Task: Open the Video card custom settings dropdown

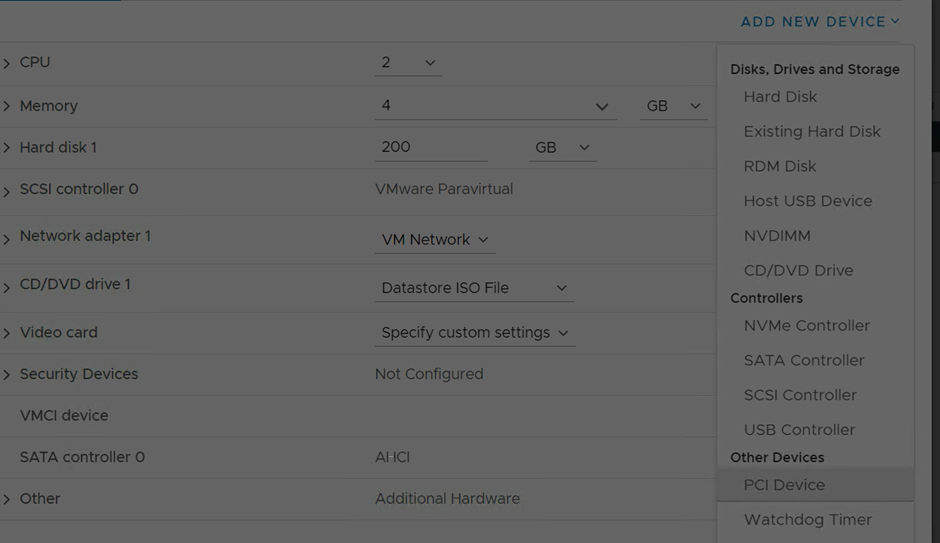Action: tap(474, 333)
